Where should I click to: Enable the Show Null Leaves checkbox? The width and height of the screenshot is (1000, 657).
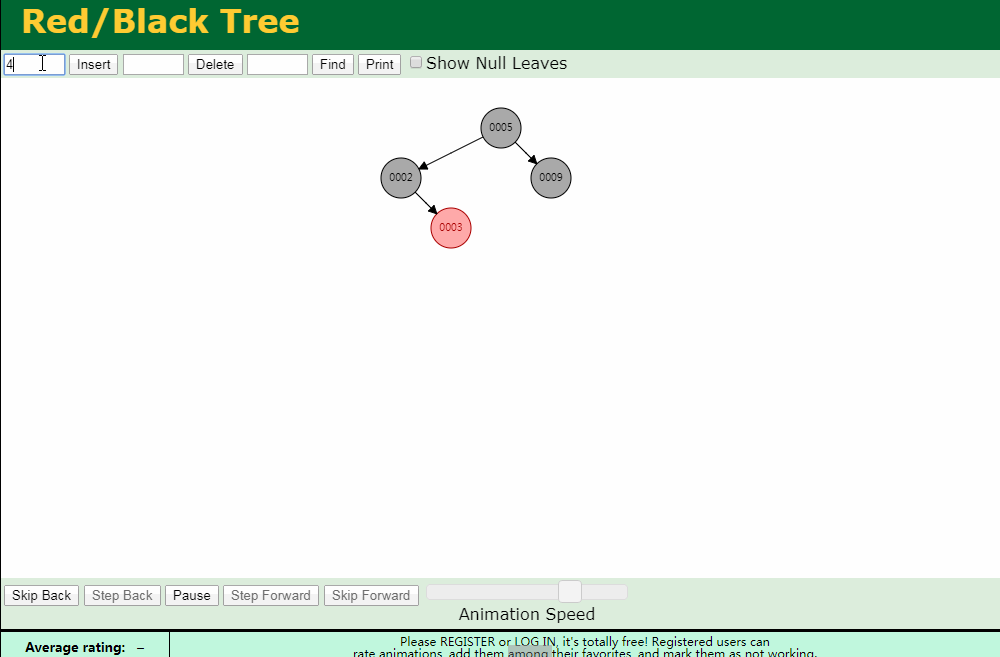416,62
